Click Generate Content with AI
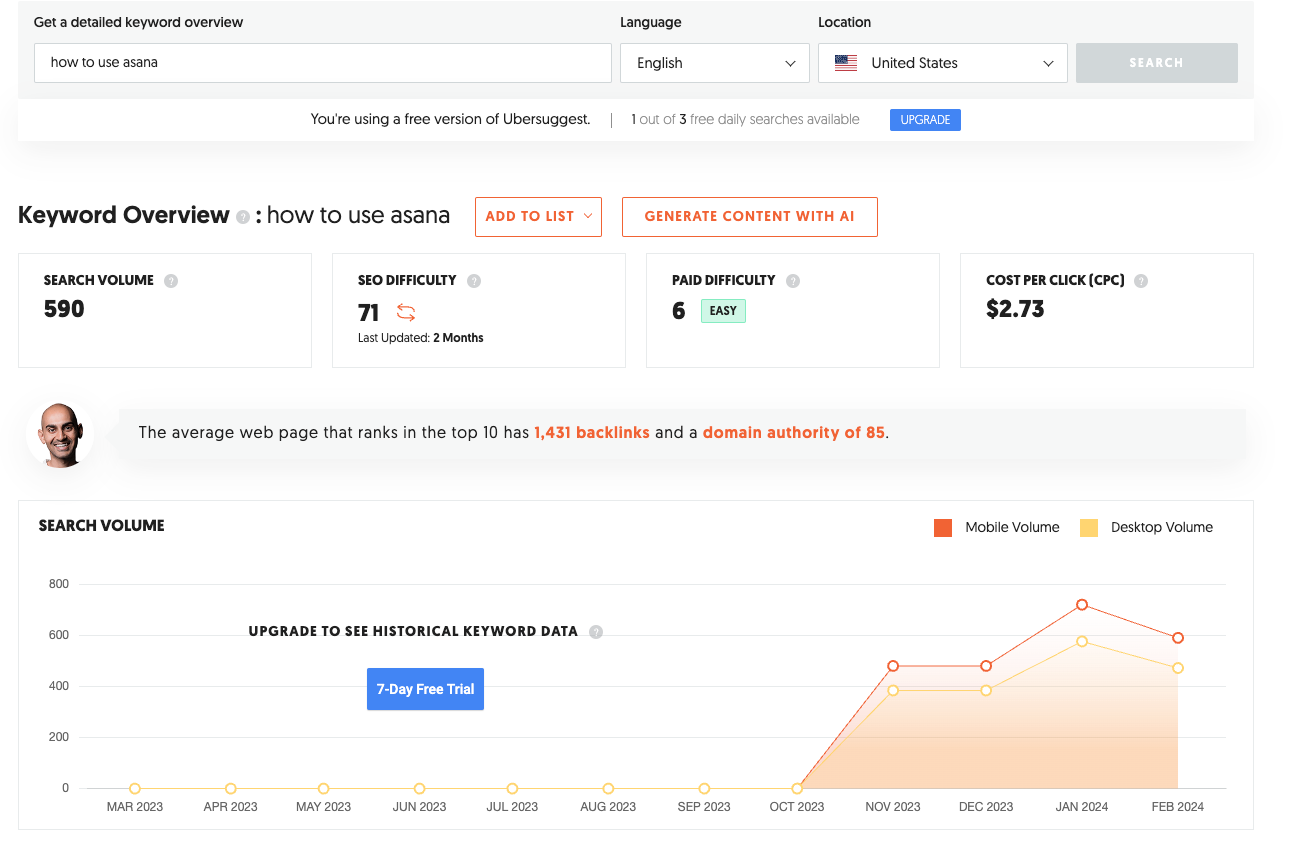 click(x=750, y=216)
